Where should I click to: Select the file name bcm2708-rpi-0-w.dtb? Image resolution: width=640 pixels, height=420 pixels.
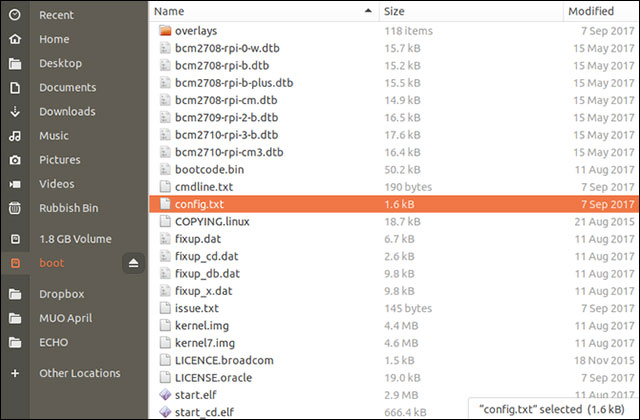click(227, 48)
